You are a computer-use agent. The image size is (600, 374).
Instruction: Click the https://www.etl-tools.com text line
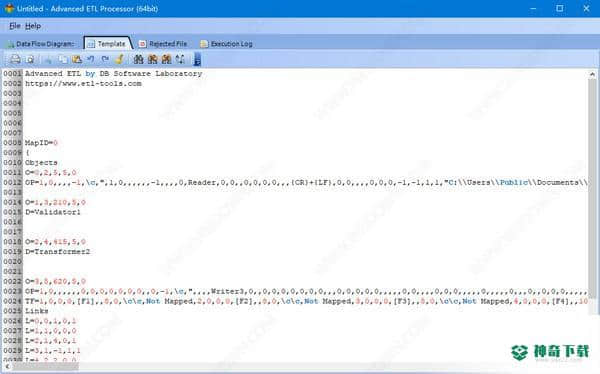click(x=83, y=83)
